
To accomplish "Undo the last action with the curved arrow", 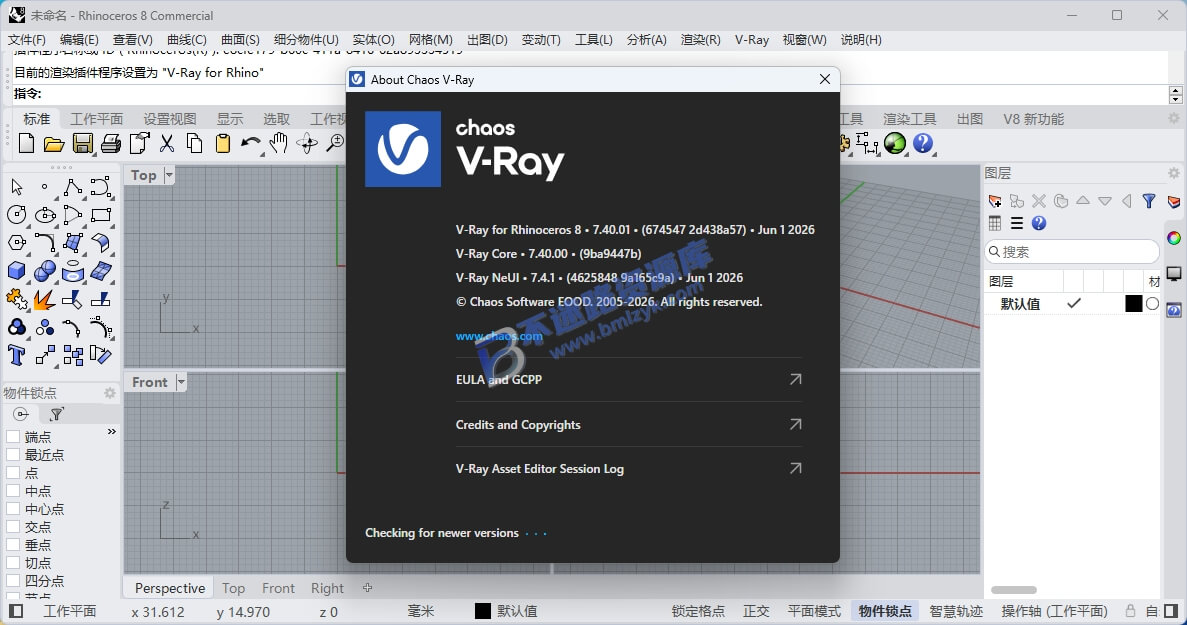I will [251, 143].
